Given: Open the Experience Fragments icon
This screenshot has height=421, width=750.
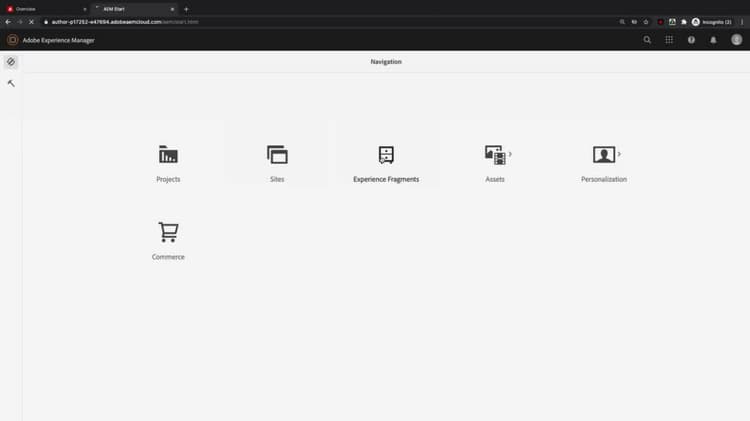Looking at the screenshot, I should pyautogui.click(x=386, y=155).
